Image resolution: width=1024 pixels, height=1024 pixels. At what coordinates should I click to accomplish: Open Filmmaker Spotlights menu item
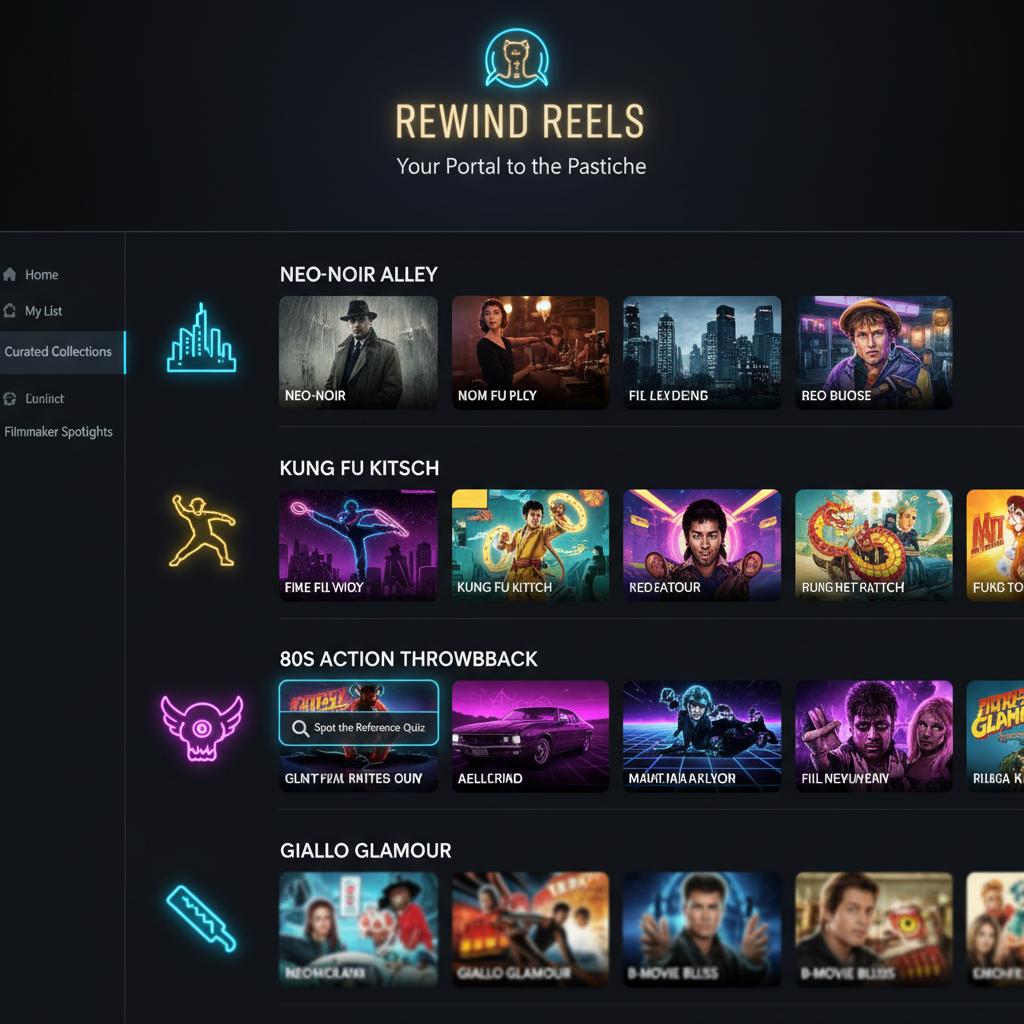click(x=58, y=432)
